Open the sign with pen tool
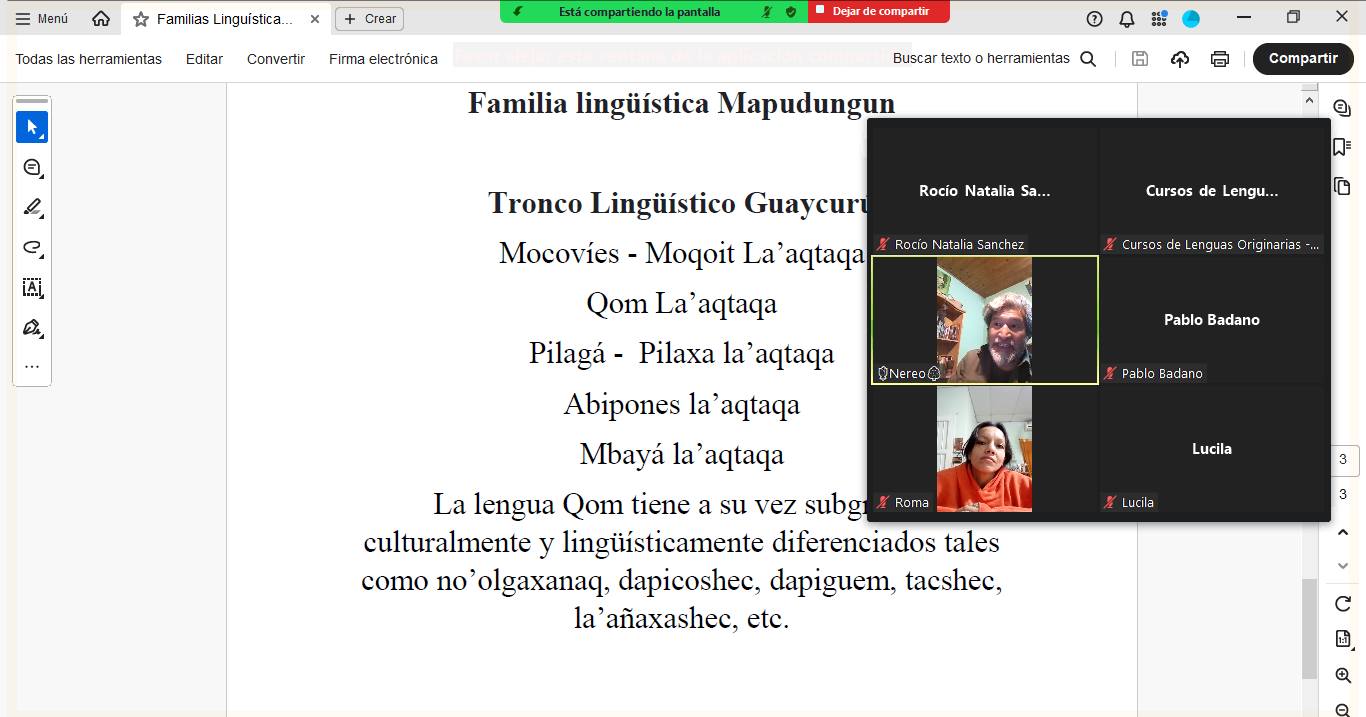The height and width of the screenshot is (717, 1366). pyautogui.click(x=32, y=328)
